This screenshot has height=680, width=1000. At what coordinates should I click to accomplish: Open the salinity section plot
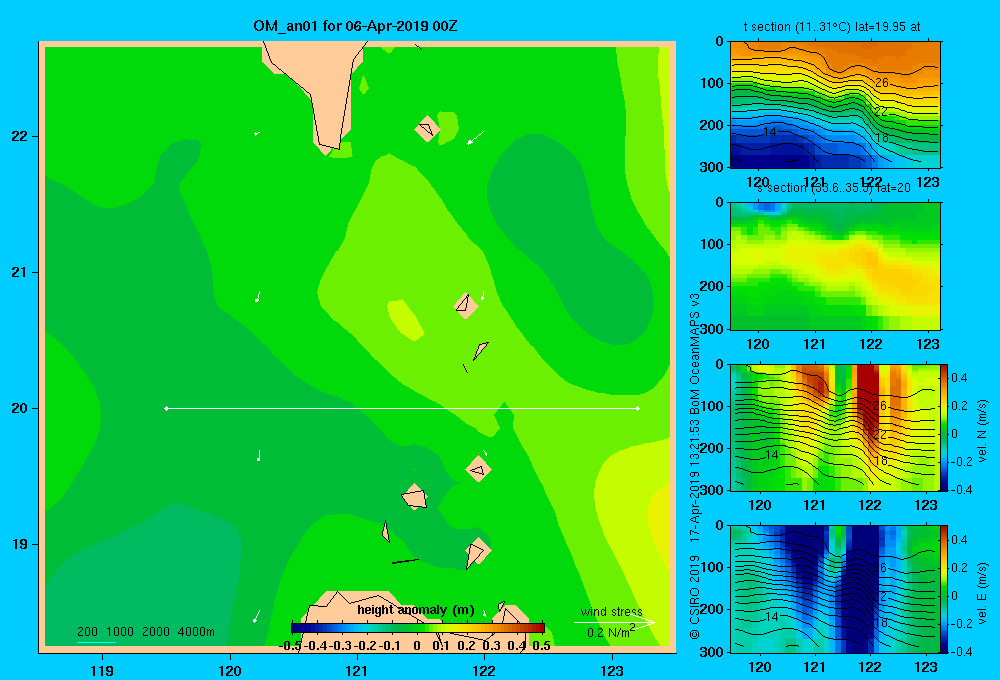835,266
